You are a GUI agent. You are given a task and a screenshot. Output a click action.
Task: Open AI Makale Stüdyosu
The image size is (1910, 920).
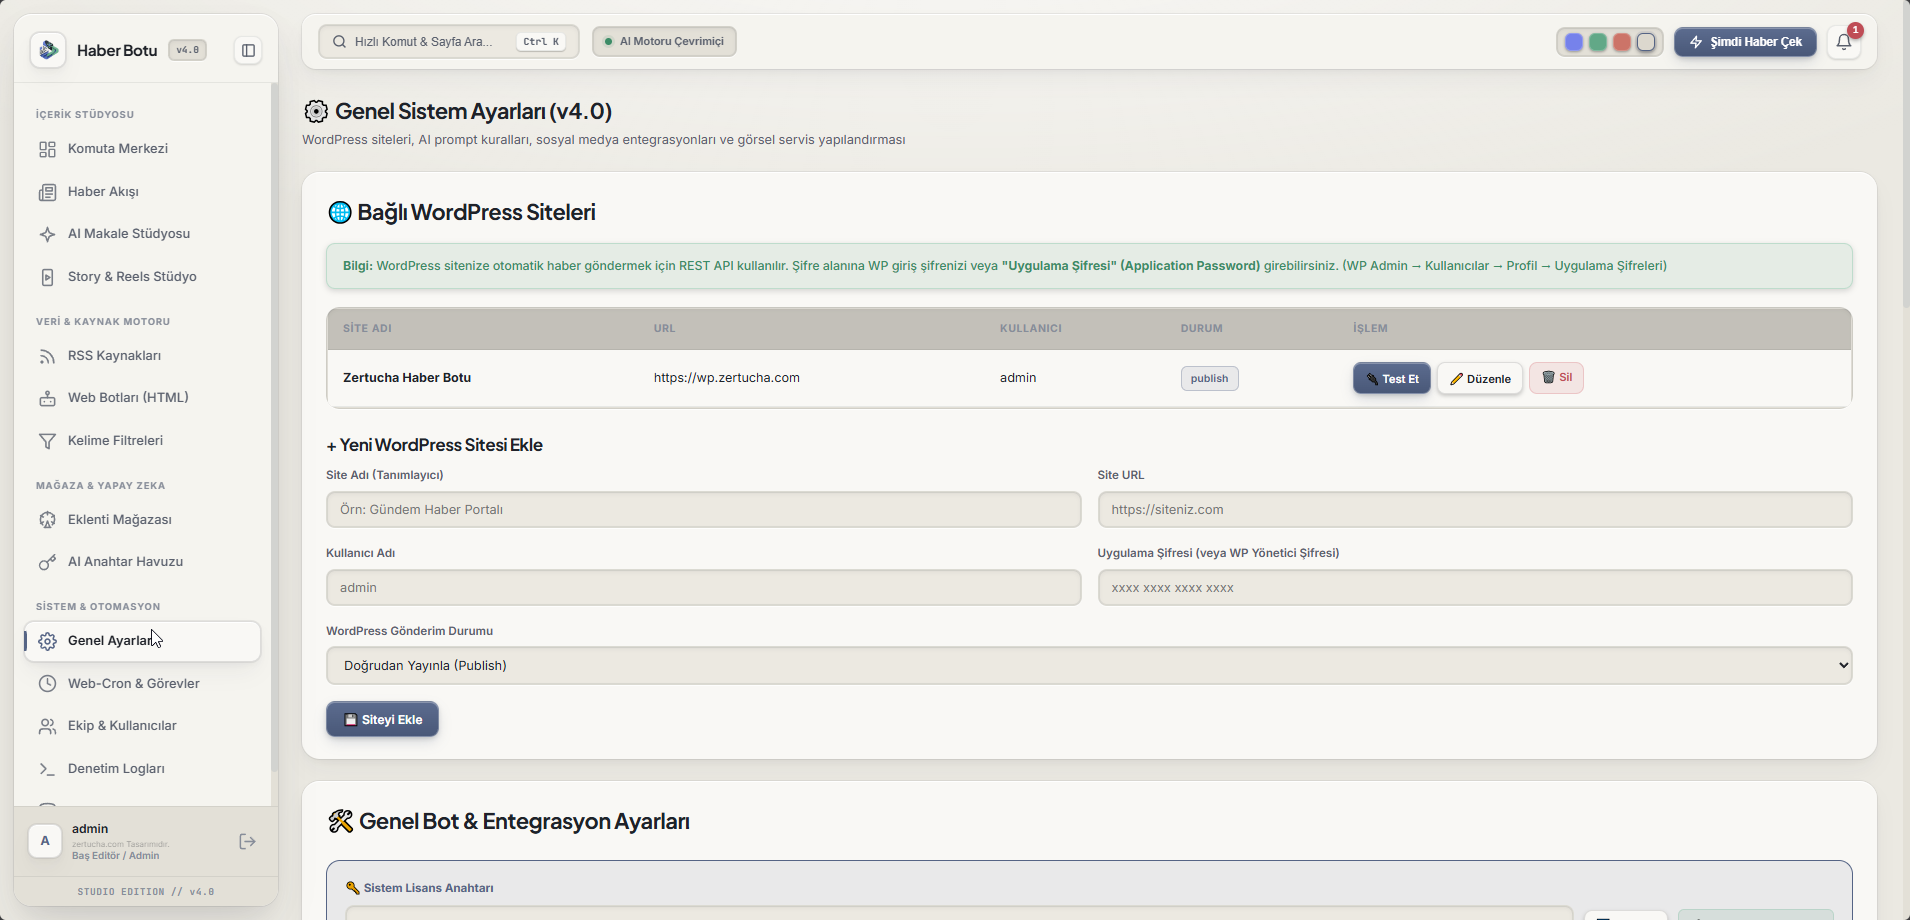[x=142, y=234]
